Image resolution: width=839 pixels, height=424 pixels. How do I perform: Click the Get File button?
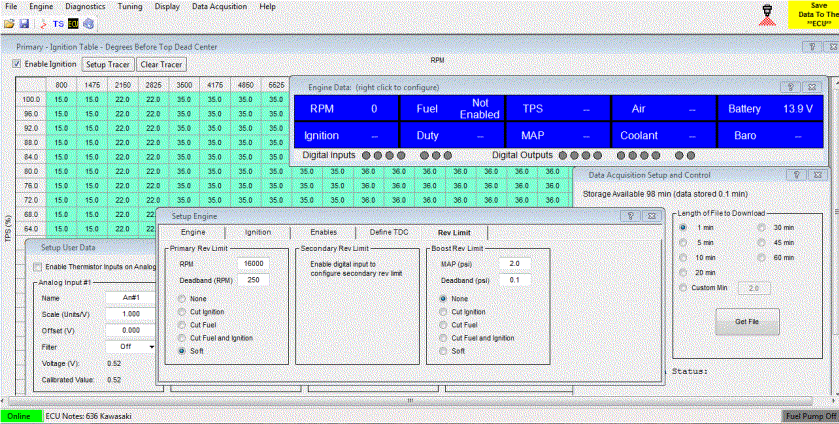[x=747, y=322]
